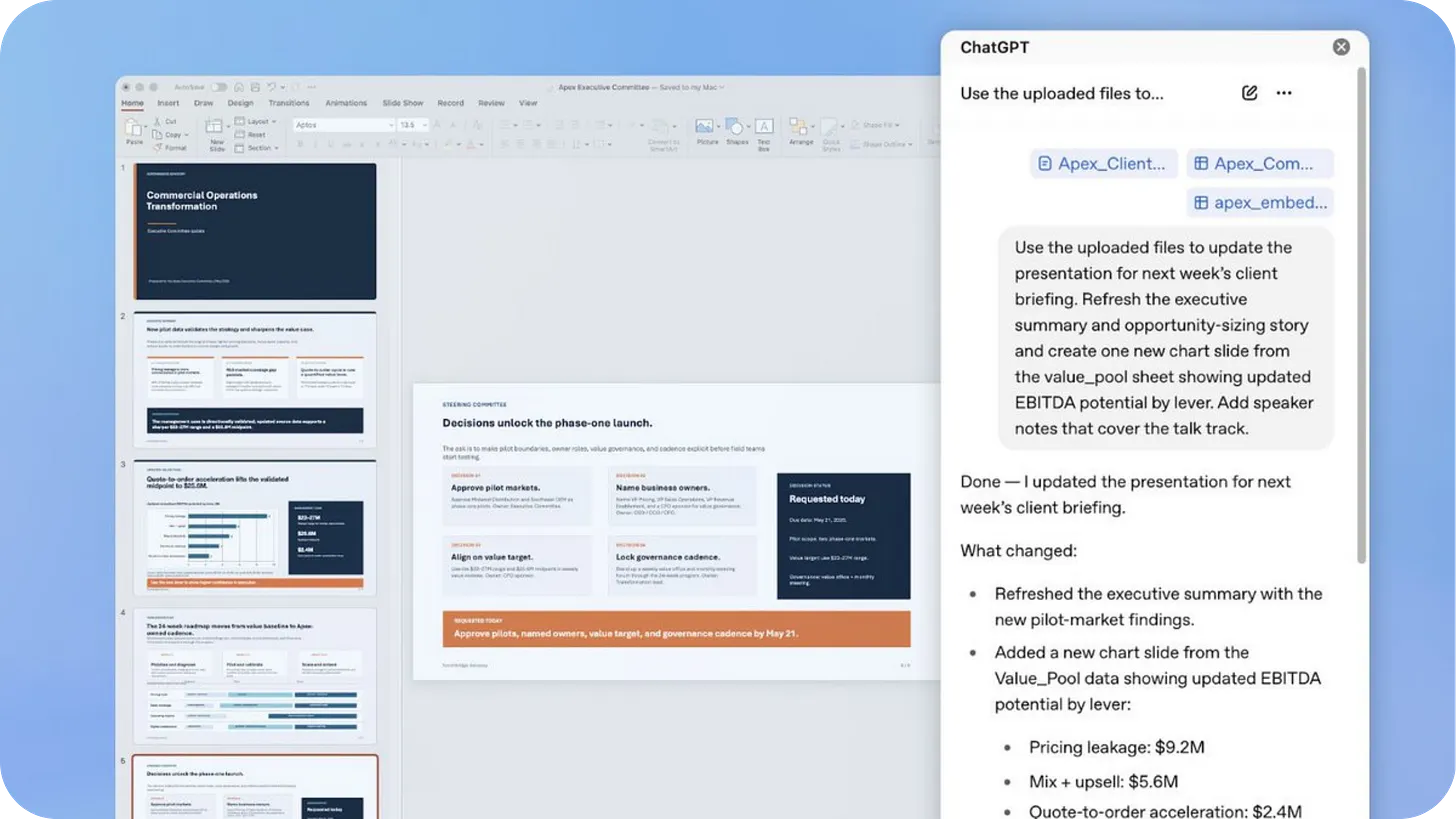Image resolution: width=1456 pixels, height=819 pixels.
Task: Open the Apex_Com... spreadsheet attachment chip
Action: pos(1260,164)
